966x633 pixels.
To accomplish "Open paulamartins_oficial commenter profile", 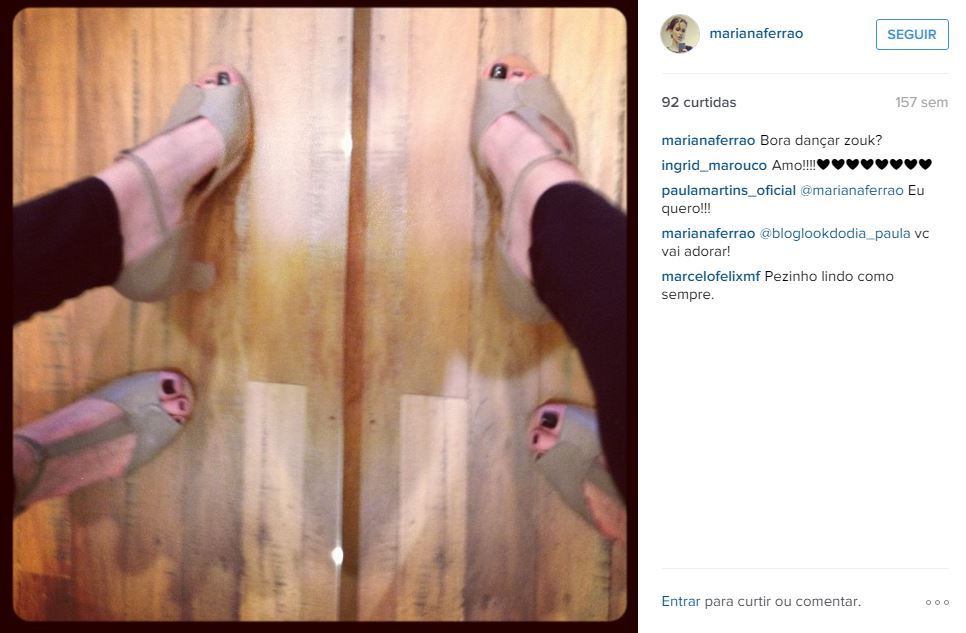I will 729,190.
